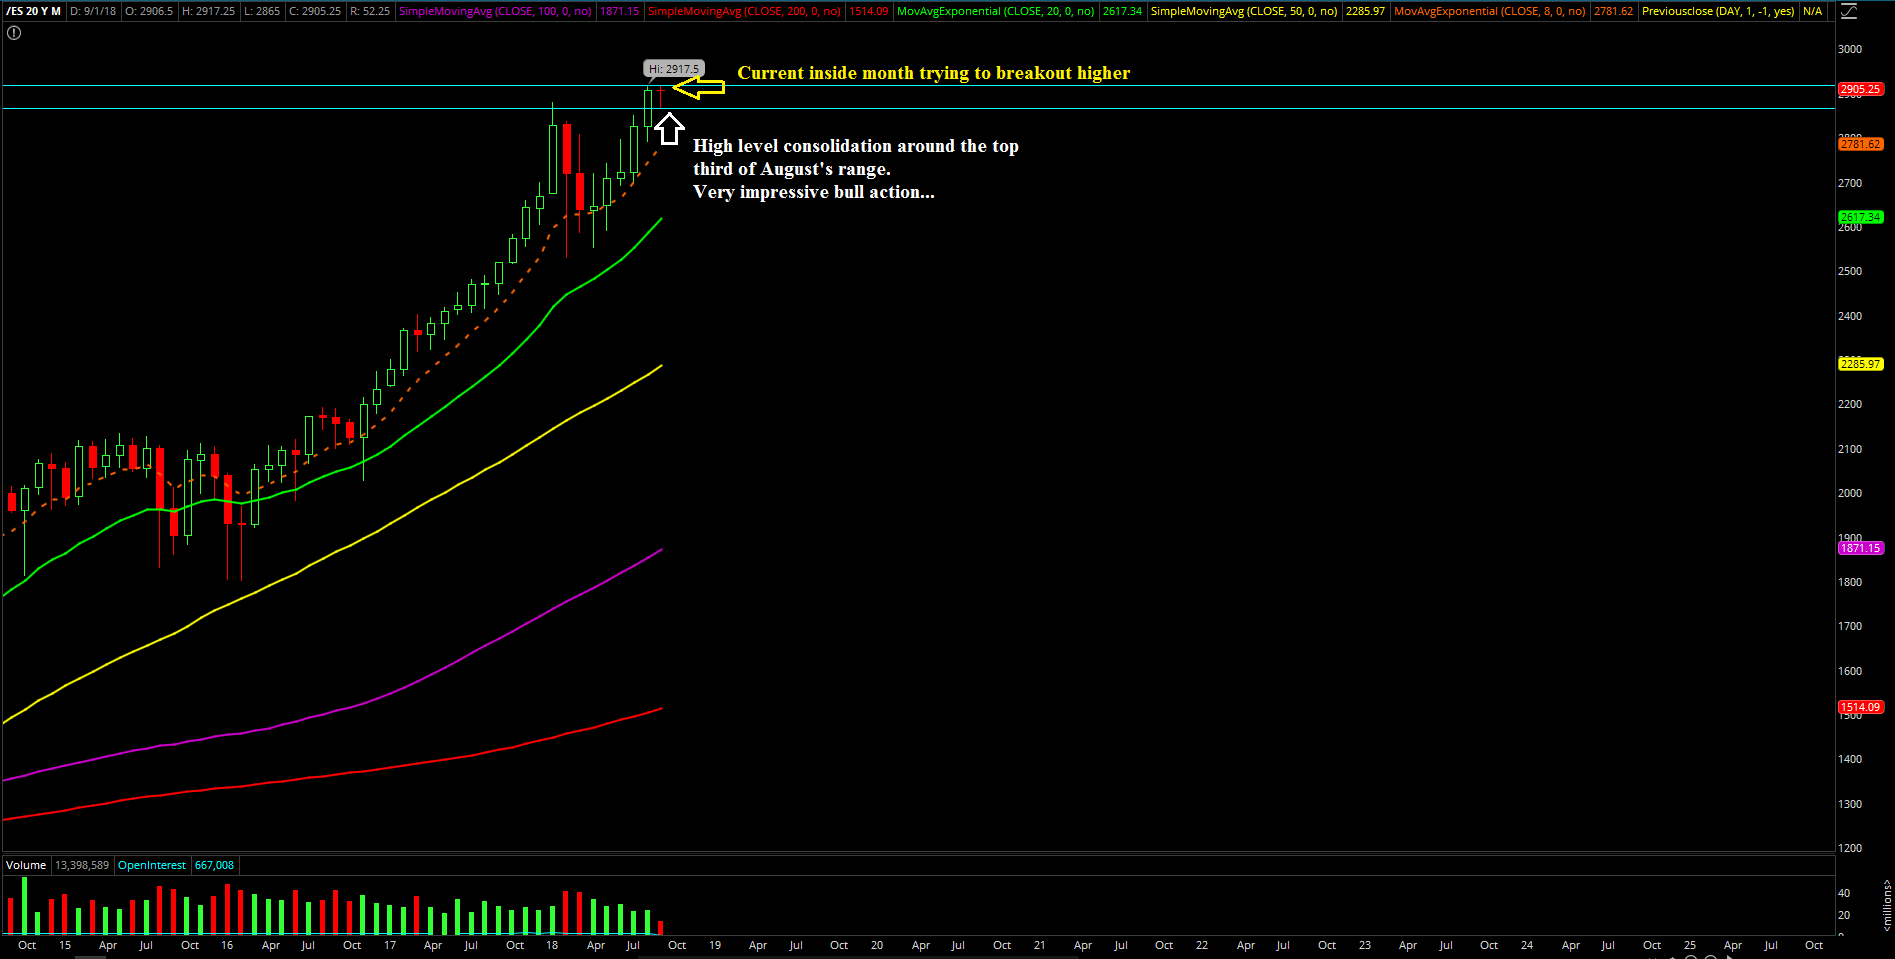
Task: Click the L: 2865 low price value
Action: 262,11
